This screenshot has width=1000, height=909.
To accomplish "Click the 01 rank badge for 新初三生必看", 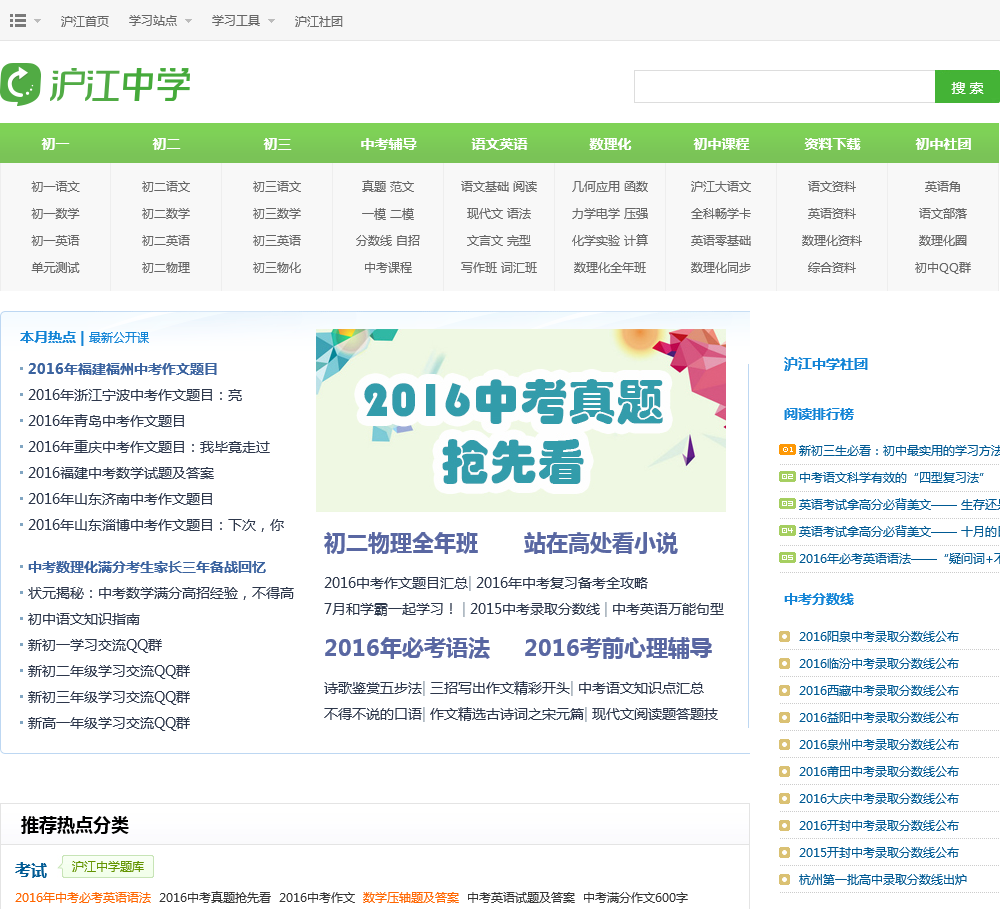I will click(787, 450).
